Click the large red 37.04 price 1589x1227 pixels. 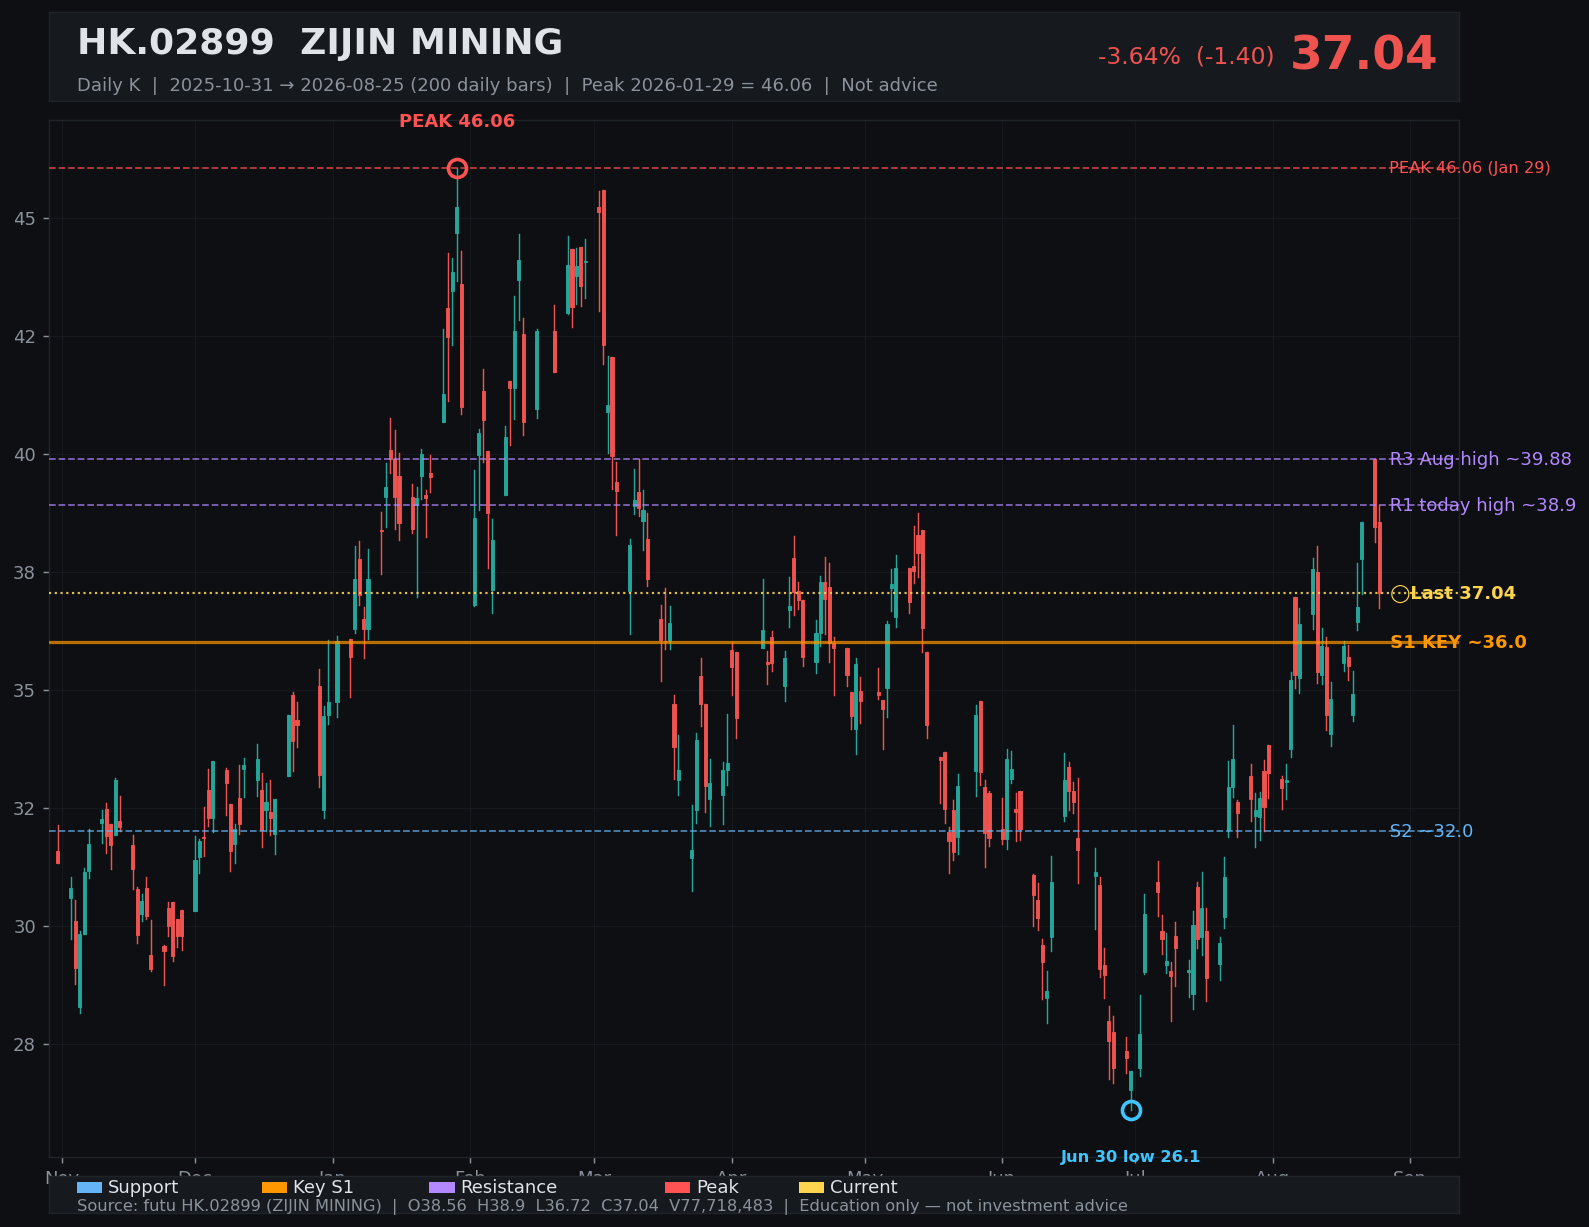[1364, 54]
